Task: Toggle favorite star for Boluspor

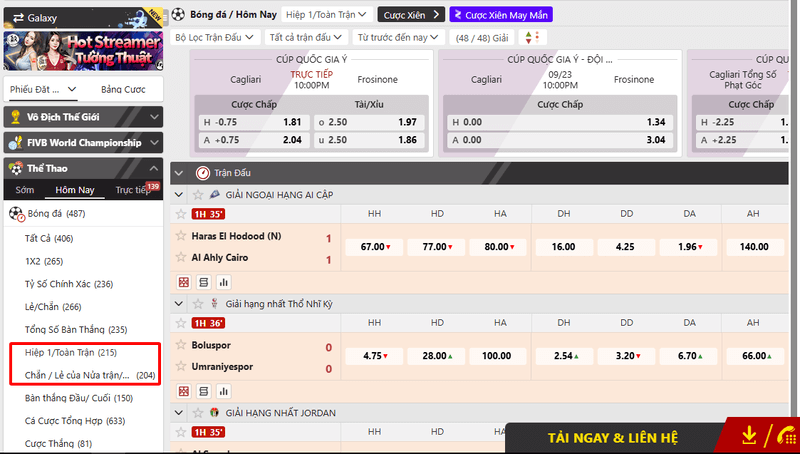Action: pos(181,347)
